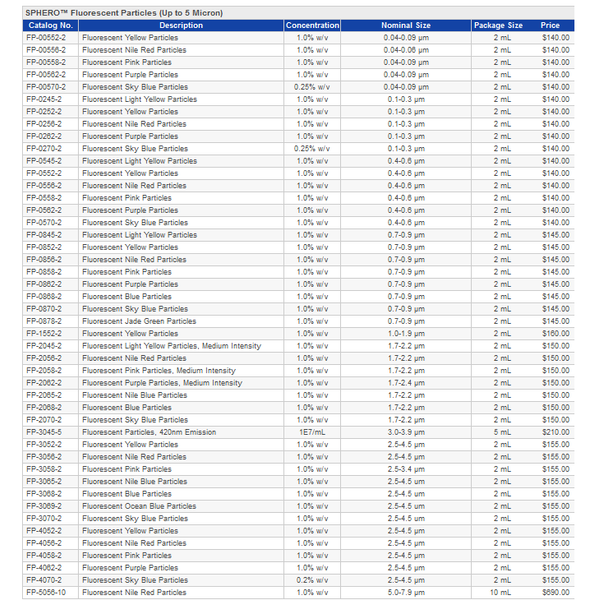Click 'Fluorescent Particles, 420nm Emission' description
Viewport: 600px width, 600px height.
click(x=149, y=432)
